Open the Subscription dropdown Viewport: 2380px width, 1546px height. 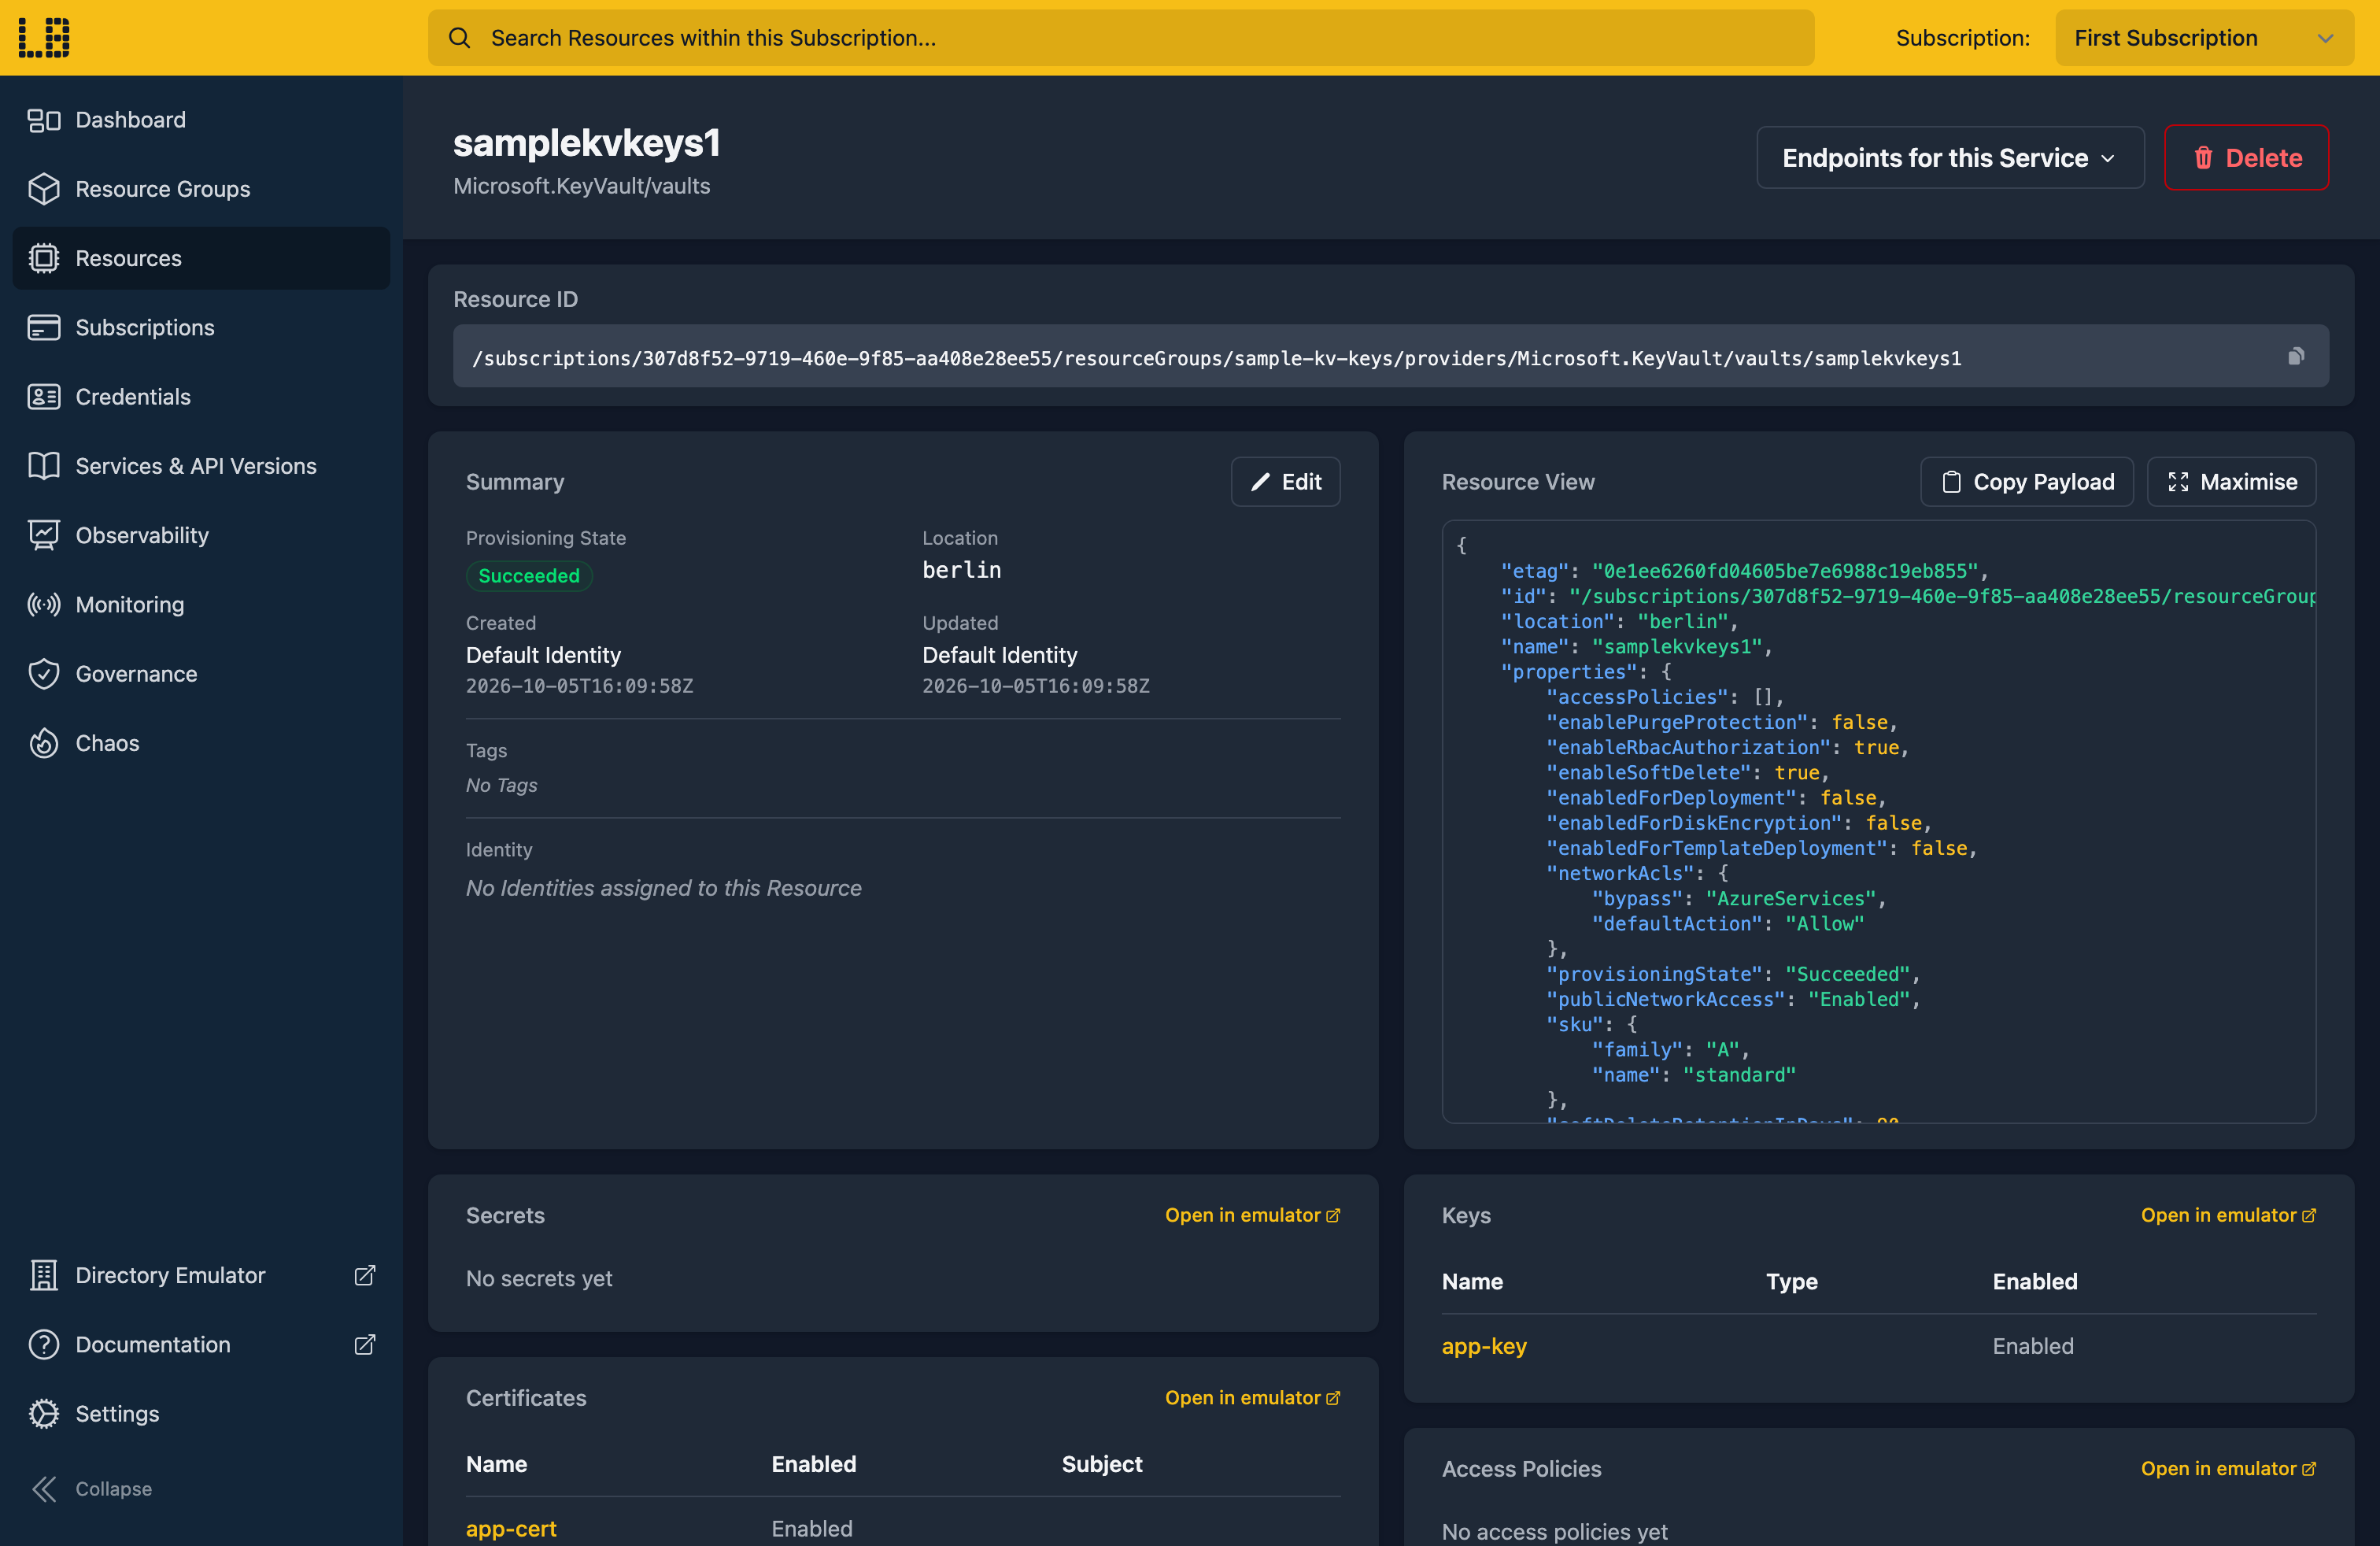coord(2204,38)
